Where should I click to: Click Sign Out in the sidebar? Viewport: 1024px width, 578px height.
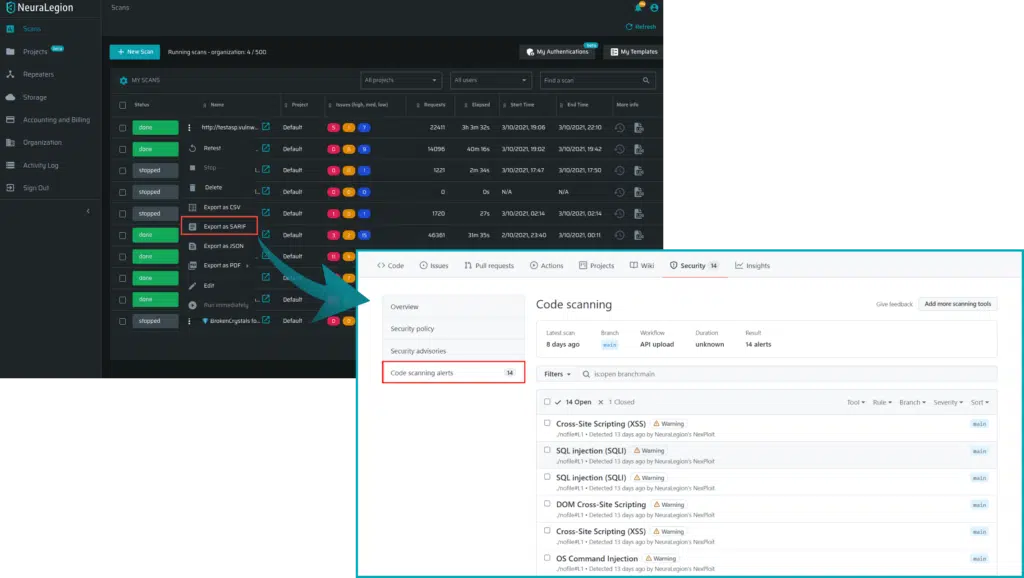[36, 188]
